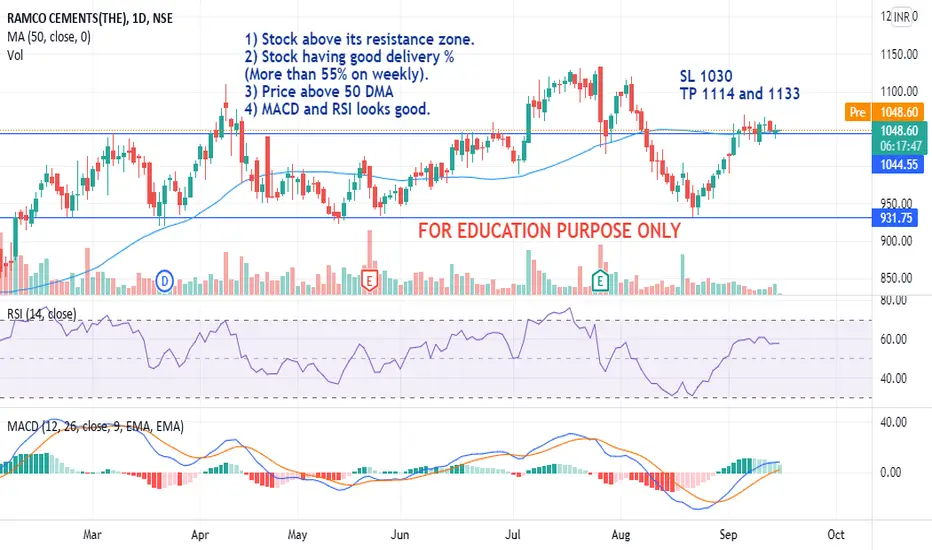Click the dividend D marker icon
This screenshot has width=932, height=550.
pos(165,281)
